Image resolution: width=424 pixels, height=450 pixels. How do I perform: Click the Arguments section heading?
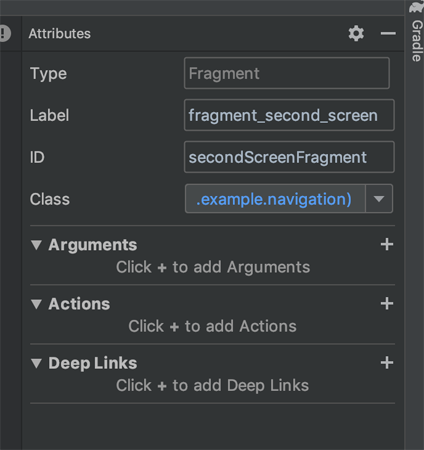click(93, 245)
